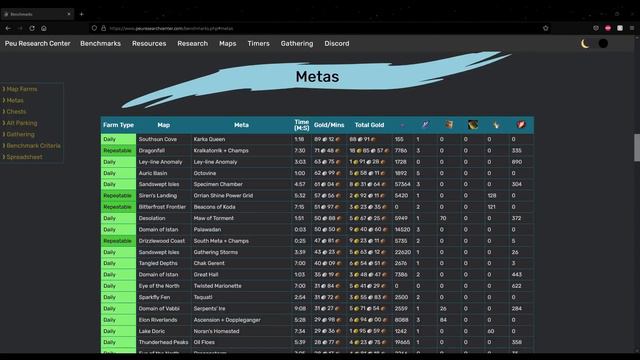Sort the table by Time (M:S) header

[302, 125]
